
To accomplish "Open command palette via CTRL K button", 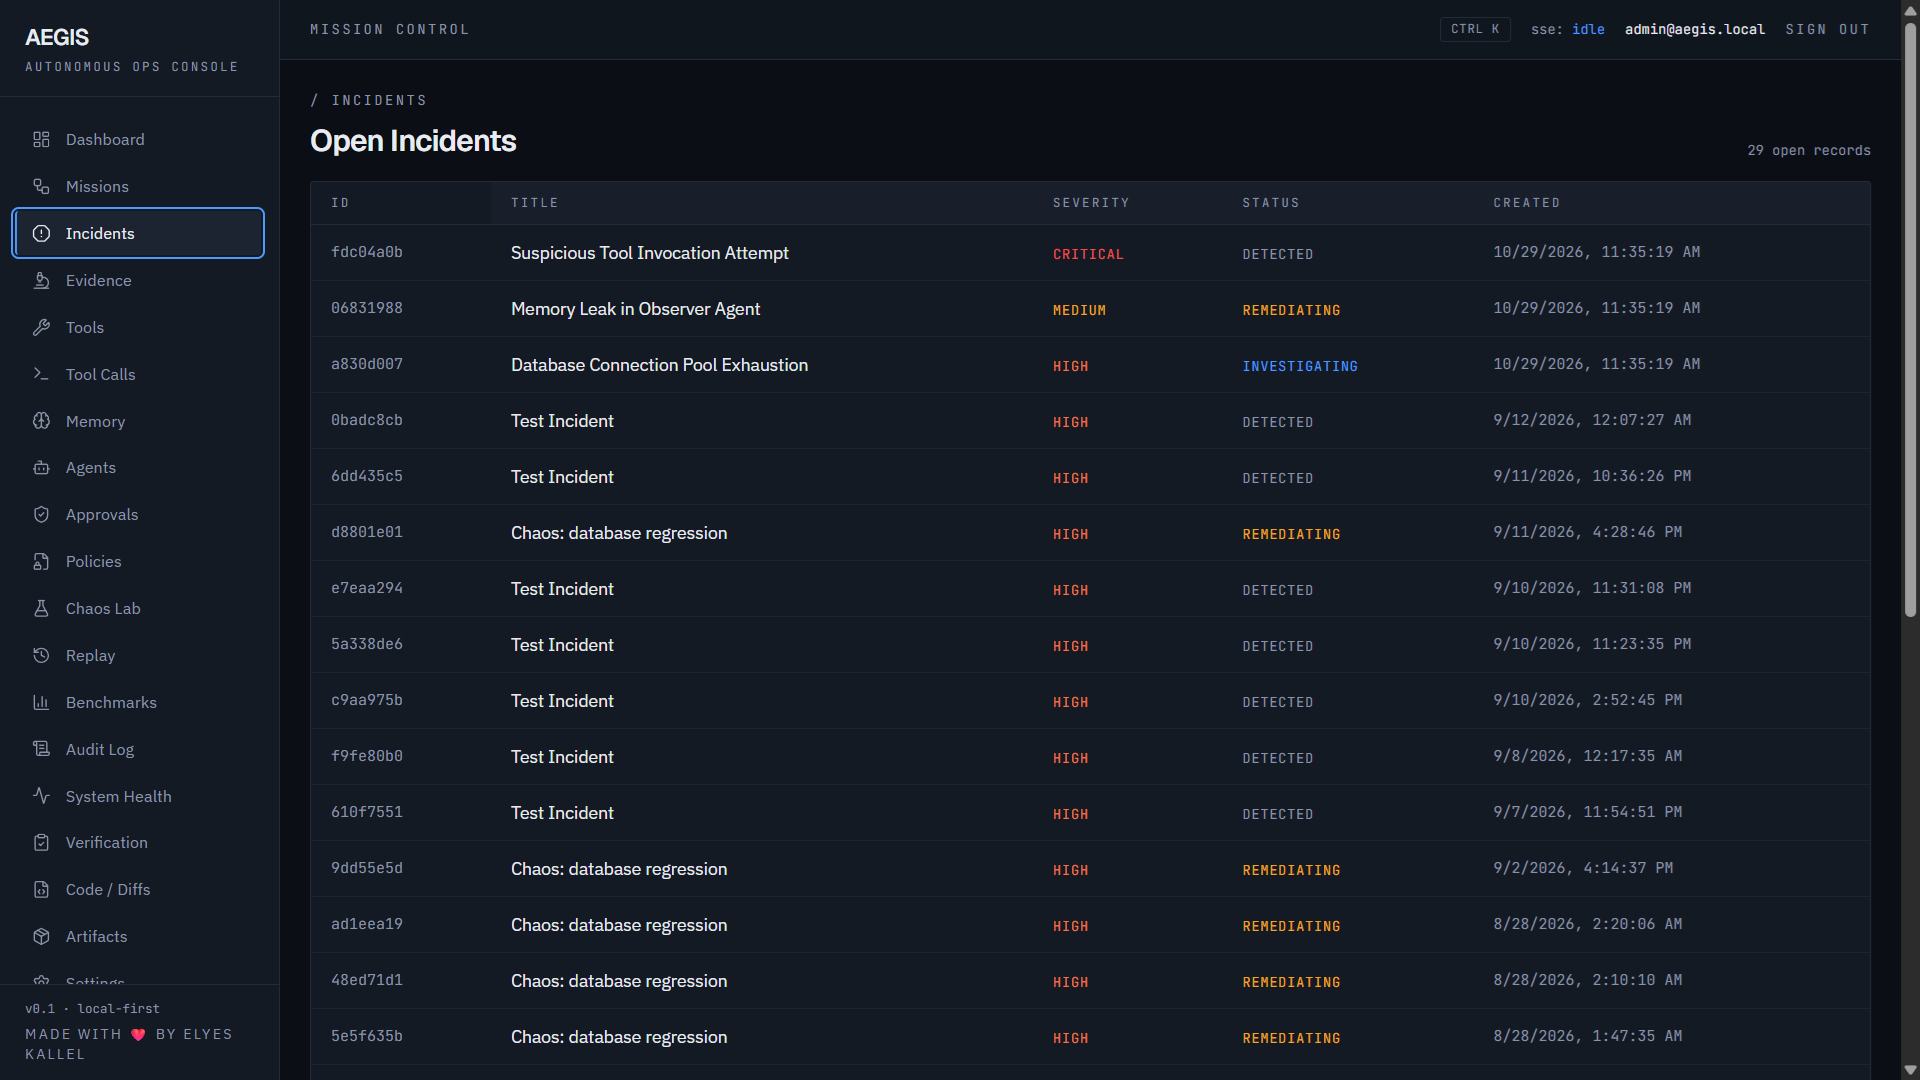I will pos(1475,29).
